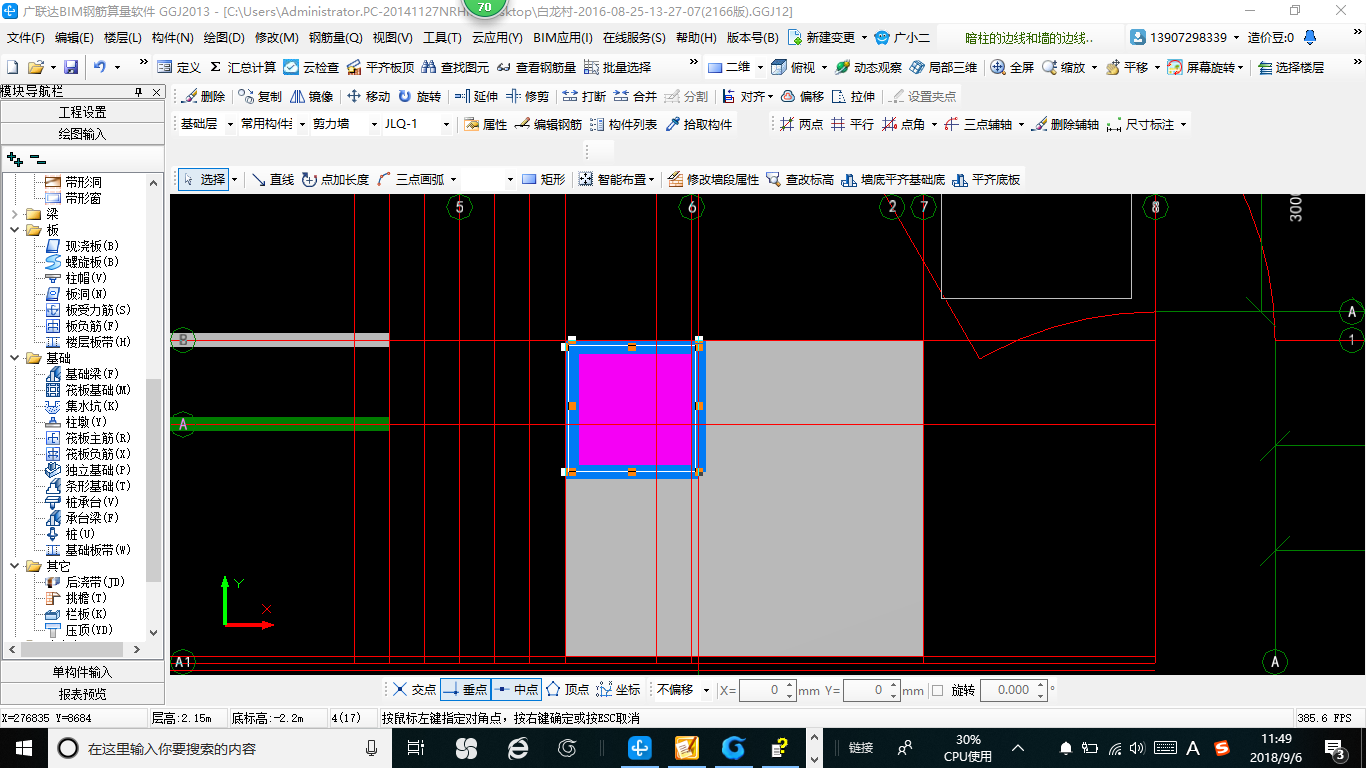This screenshot has height=768, width=1366.
Task: Open the 钢筋量(Q) menu
Action: [335, 38]
